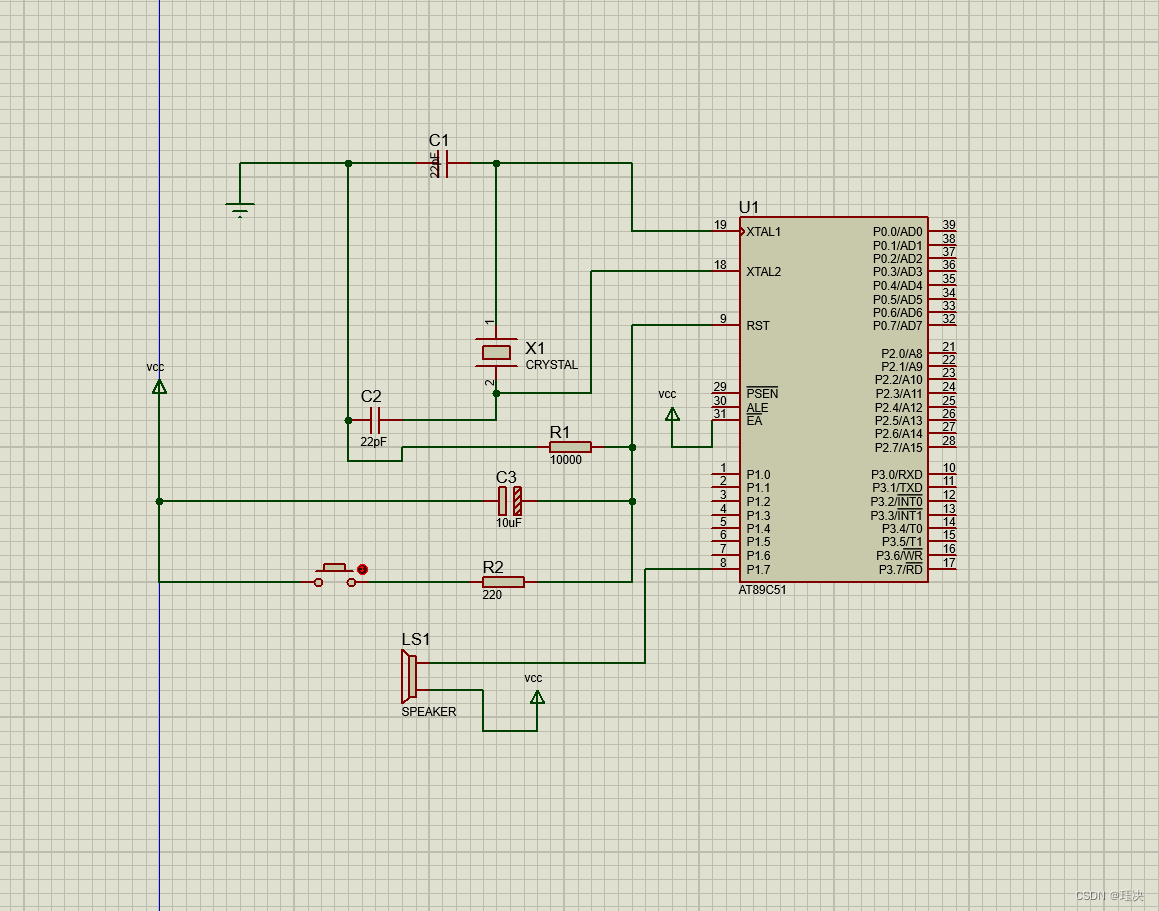1159x911 pixels.
Task: Click the P3.7/RD pin label
Action: (900, 569)
